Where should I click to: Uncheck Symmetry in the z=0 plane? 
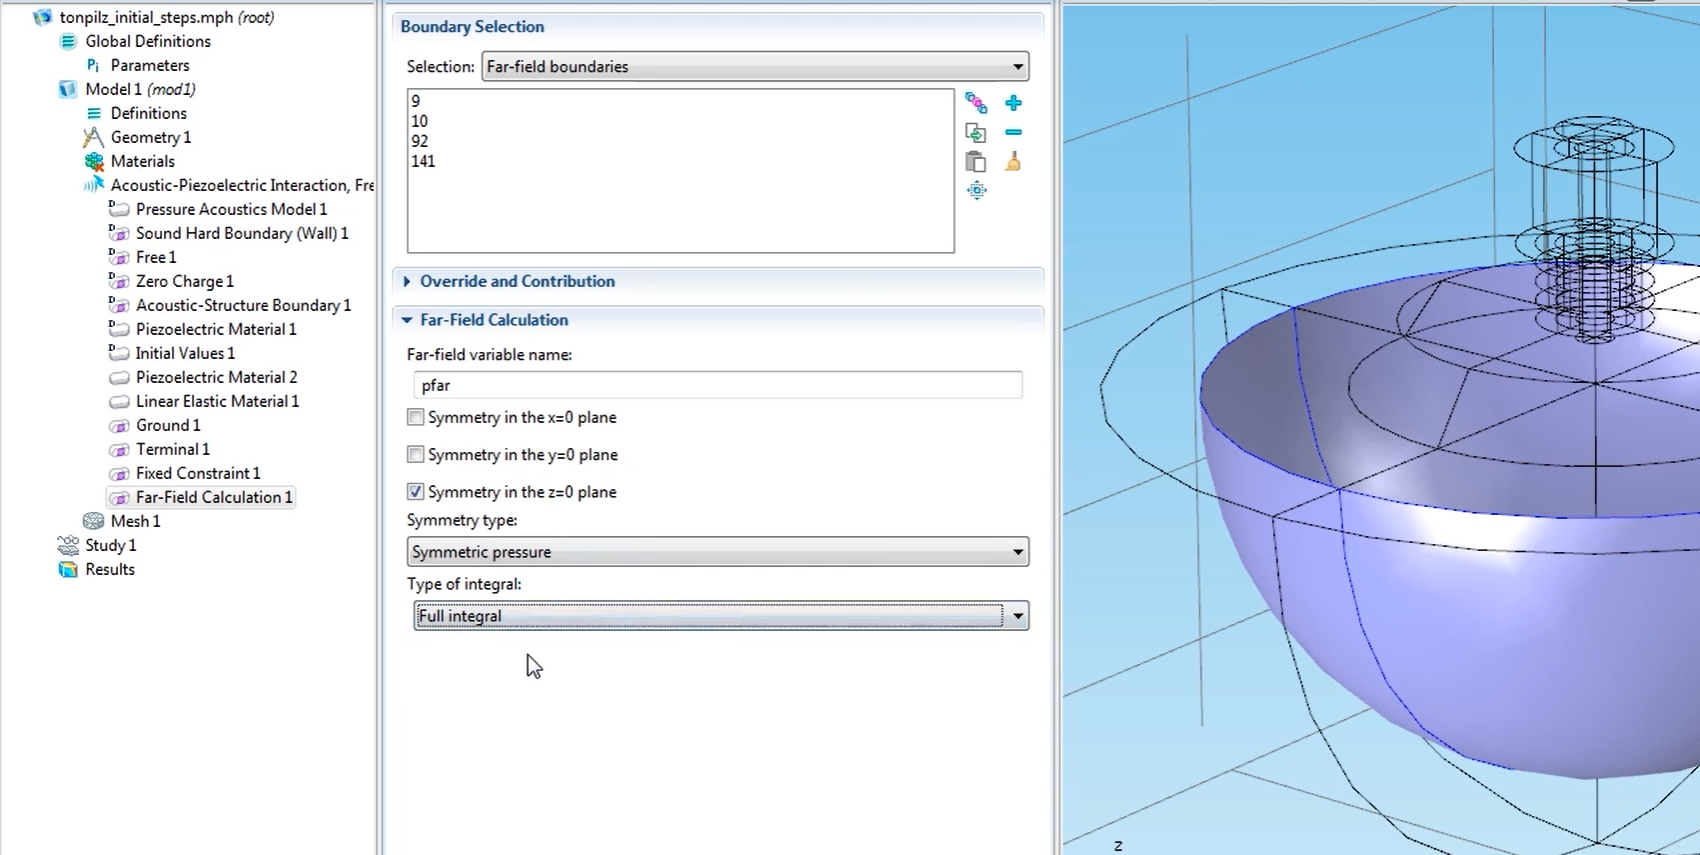tap(416, 492)
